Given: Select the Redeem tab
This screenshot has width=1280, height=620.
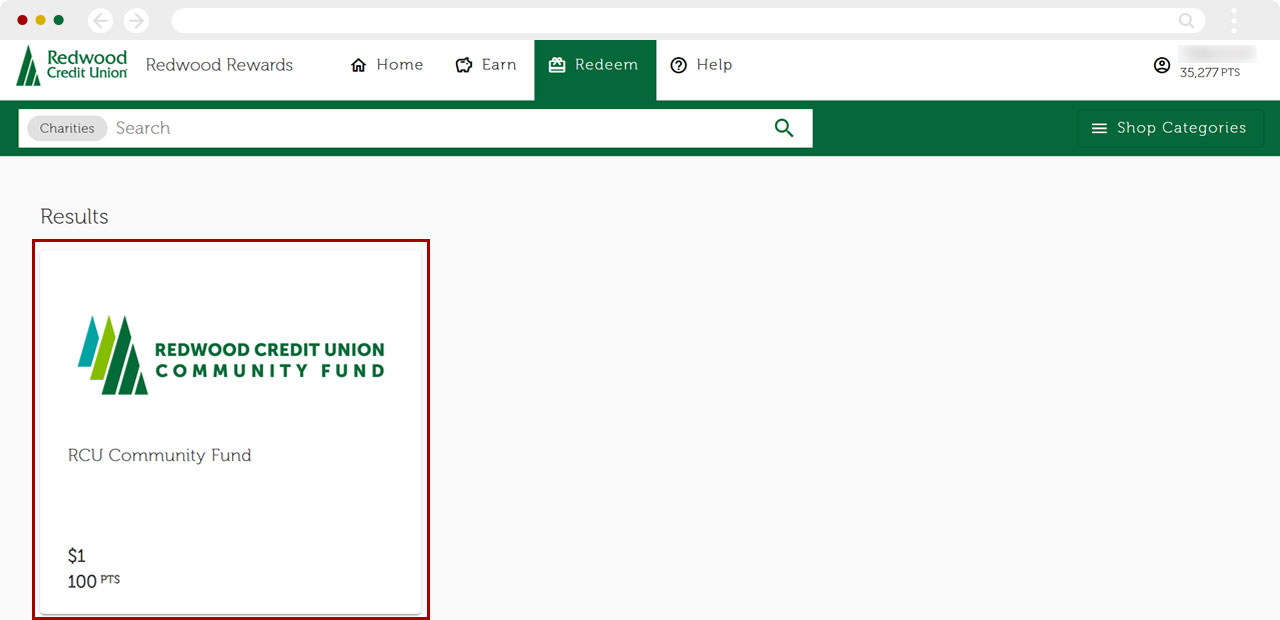Looking at the screenshot, I should (x=595, y=70).
